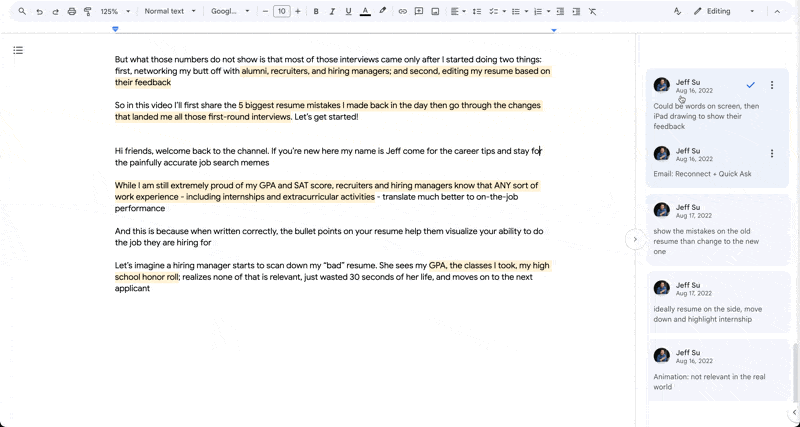The height and width of the screenshot is (427, 800).
Task: Clear text formatting
Action: pos(592,11)
